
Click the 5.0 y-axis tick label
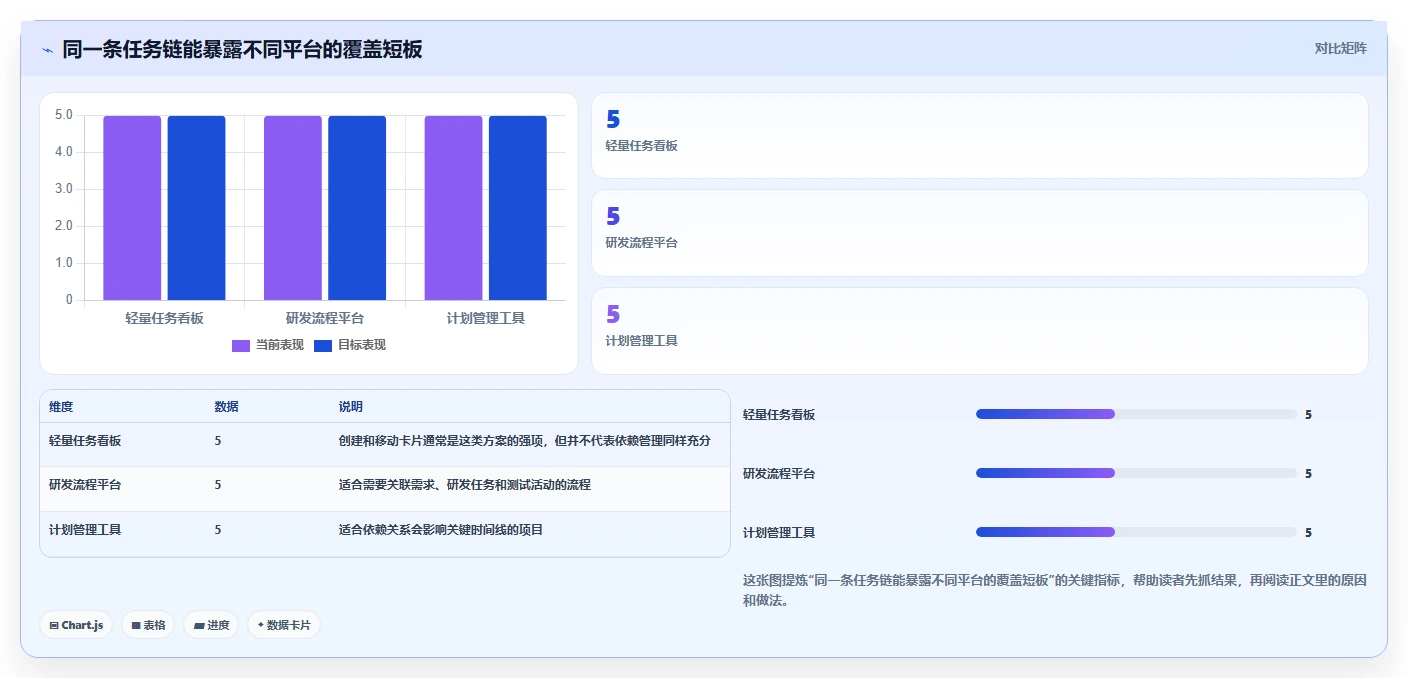[64, 115]
